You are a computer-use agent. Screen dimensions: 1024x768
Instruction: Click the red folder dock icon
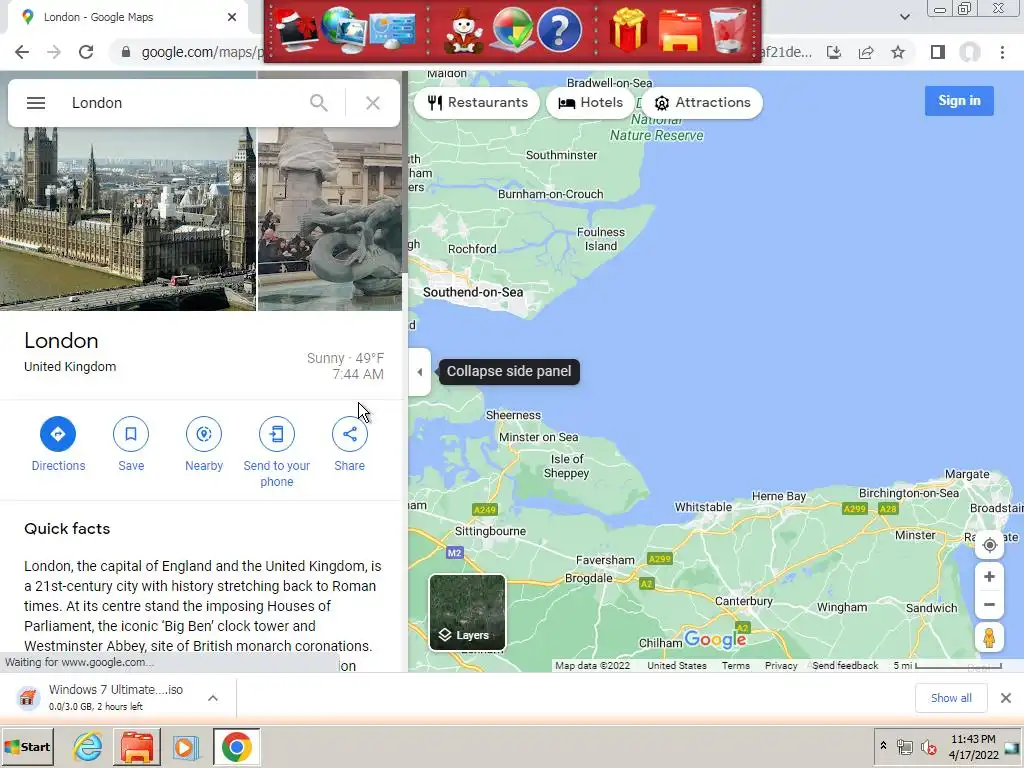tap(680, 31)
